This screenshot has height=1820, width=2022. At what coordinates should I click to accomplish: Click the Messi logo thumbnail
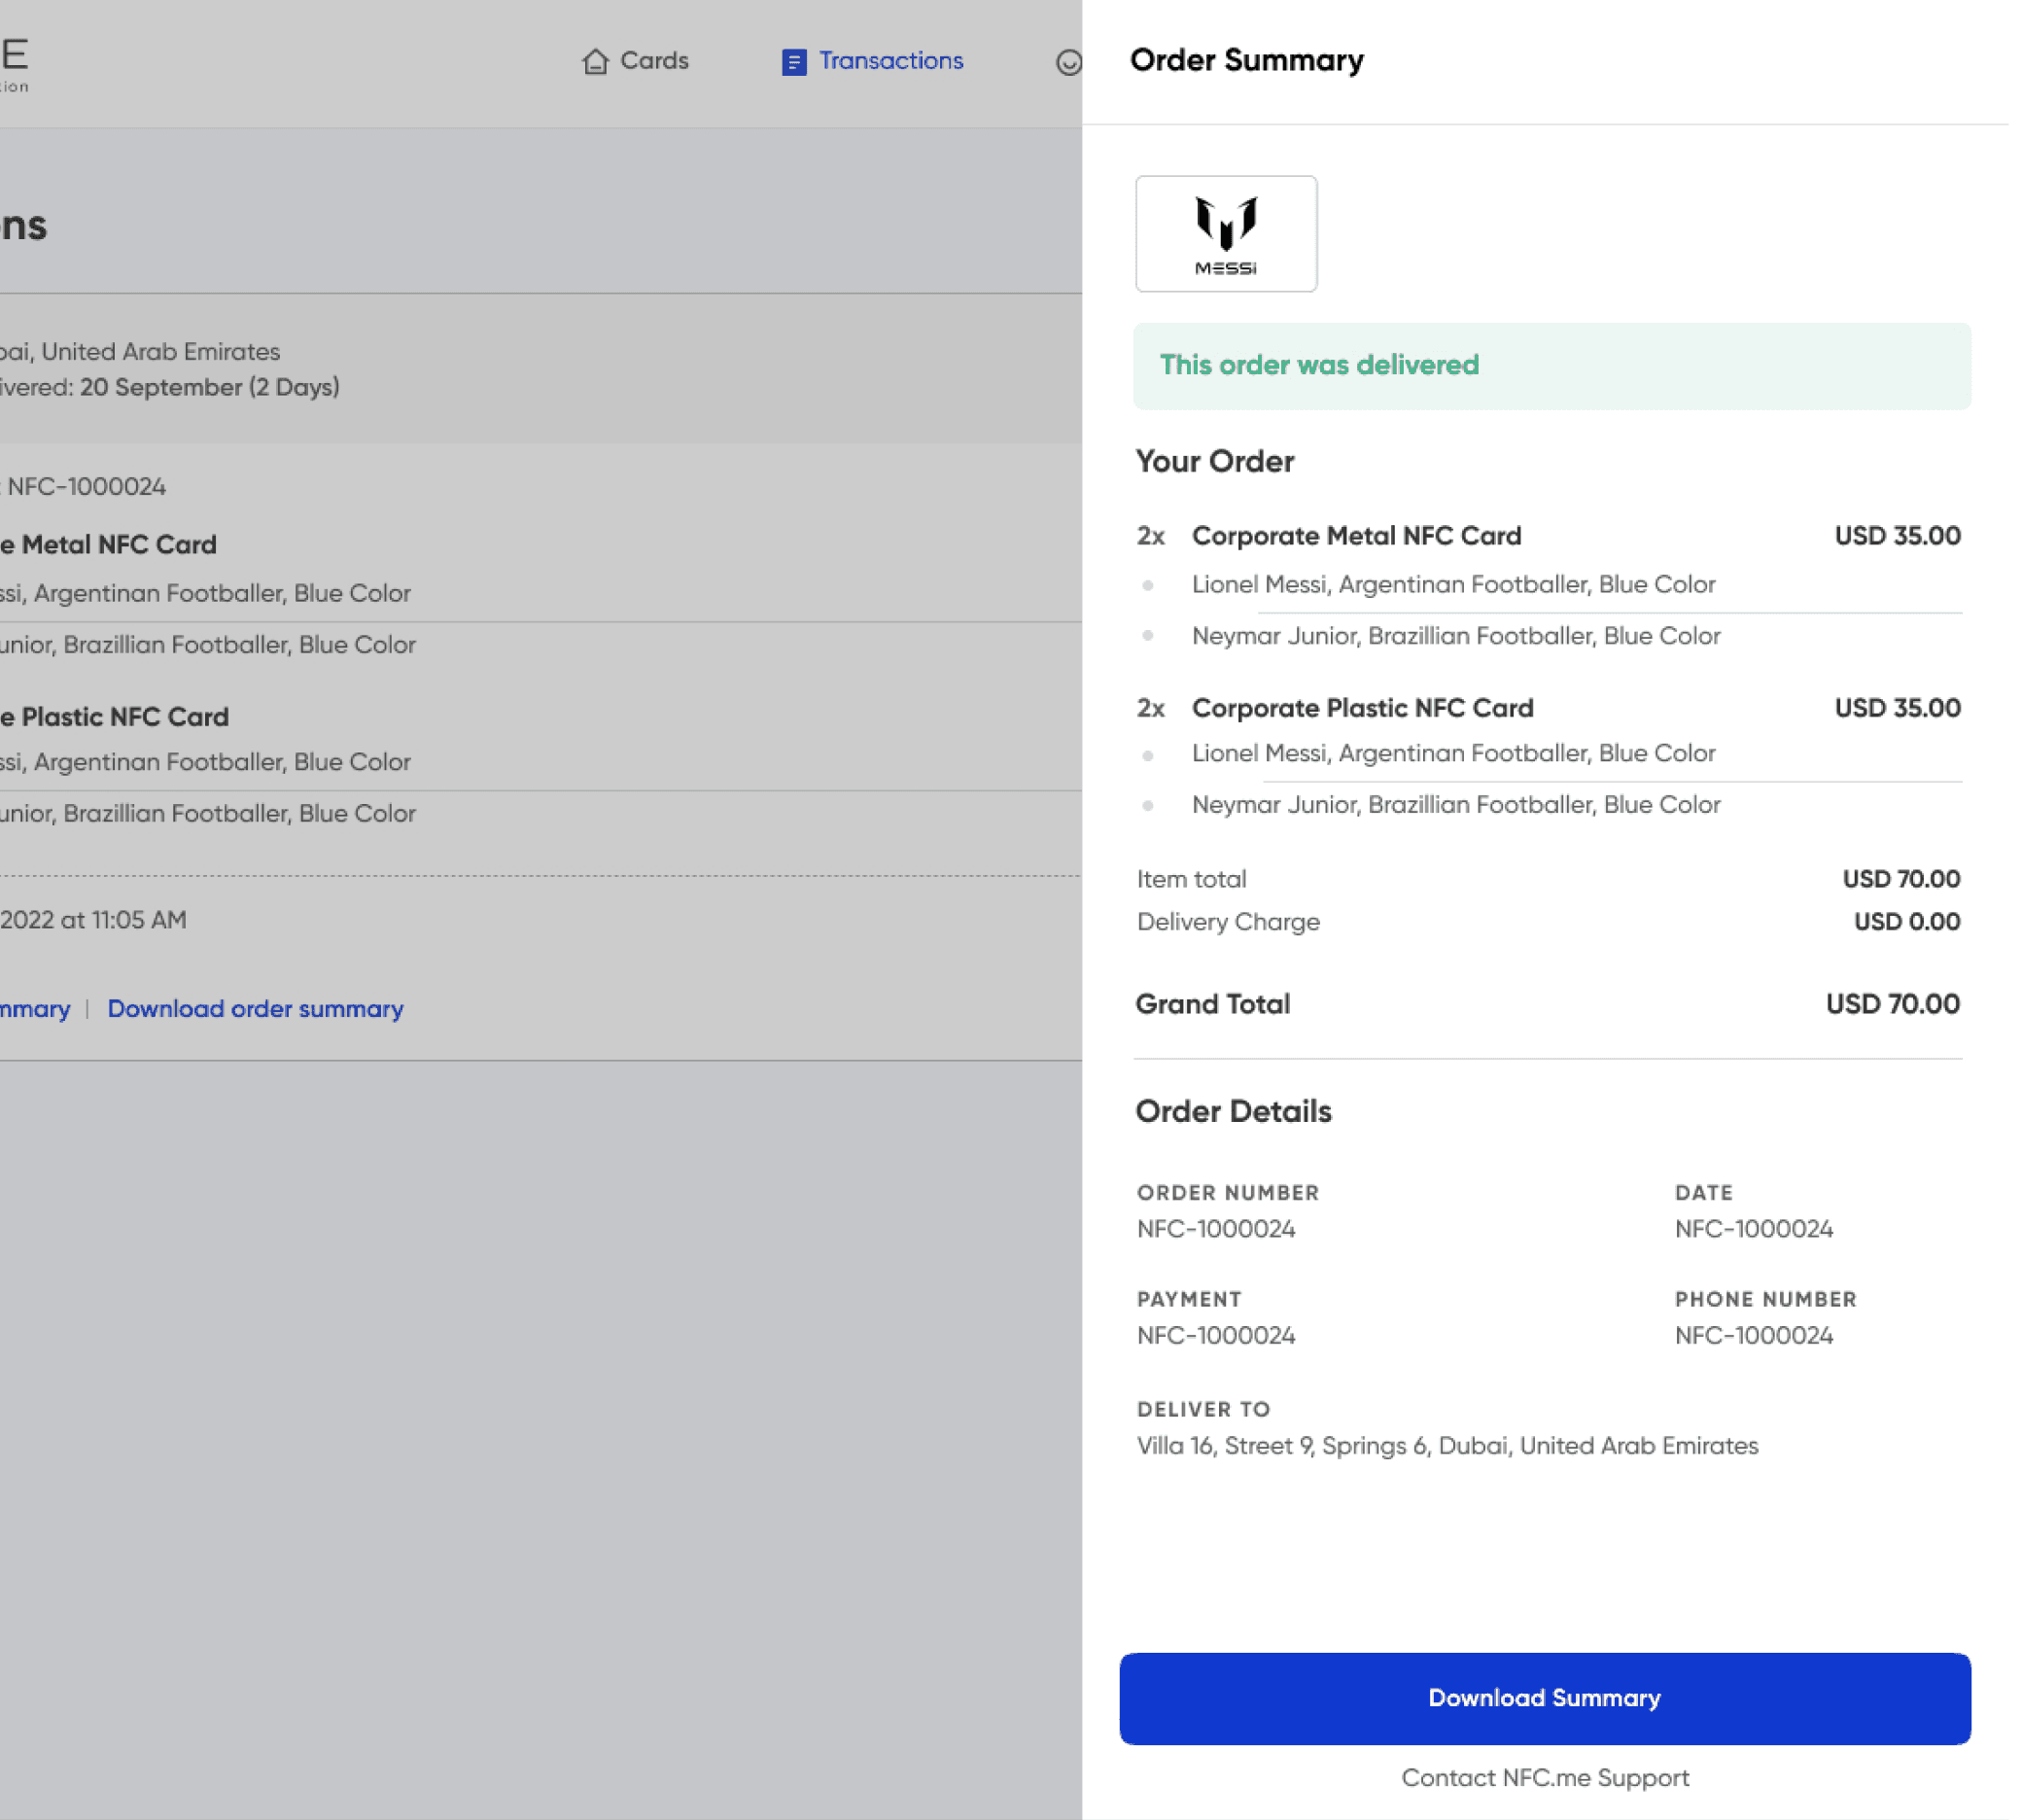[x=1226, y=234]
